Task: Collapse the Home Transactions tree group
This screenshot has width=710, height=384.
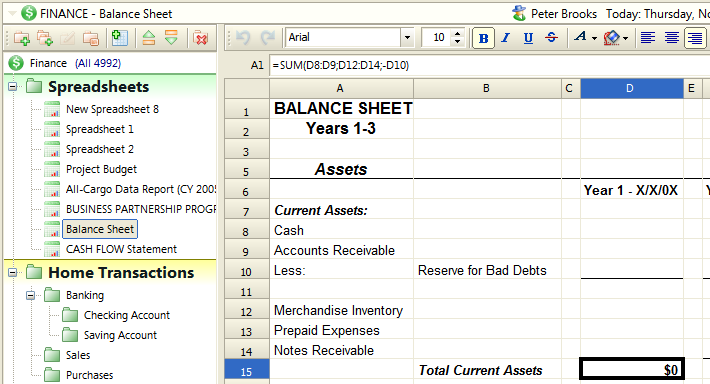Action: [x=13, y=272]
